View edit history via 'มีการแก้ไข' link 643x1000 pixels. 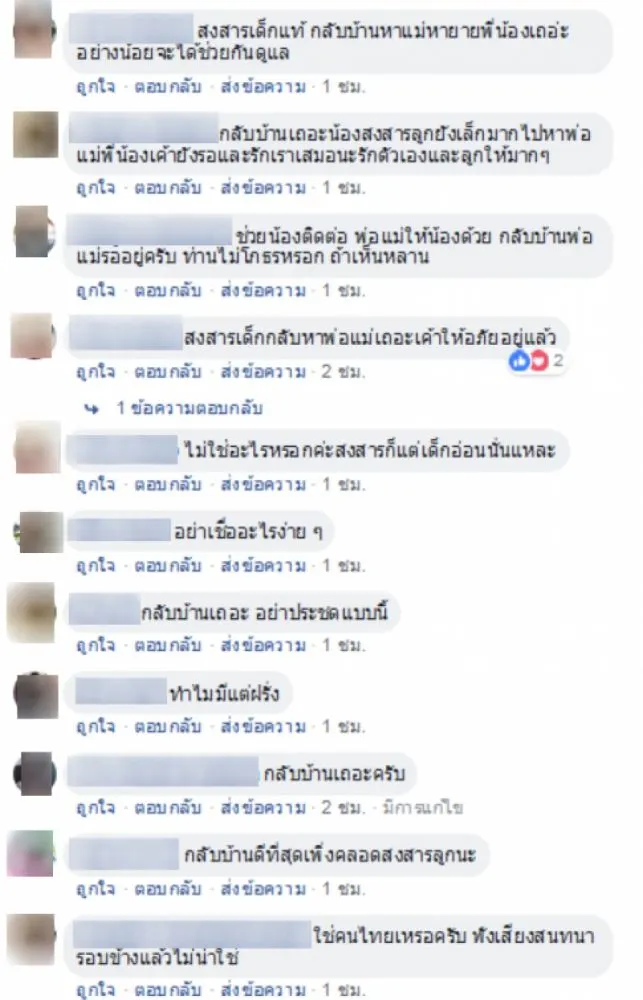(x=422, y=807)
